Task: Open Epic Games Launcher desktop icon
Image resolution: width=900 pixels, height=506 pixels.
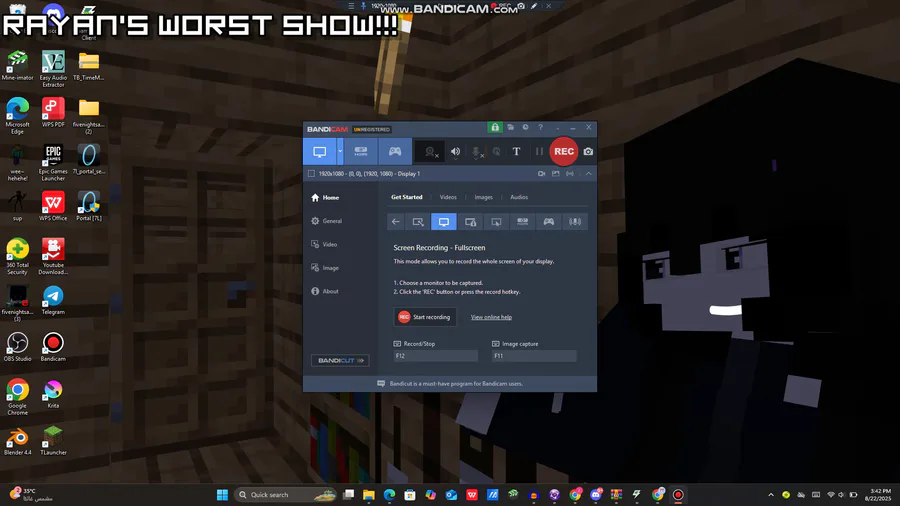Action: [53, 163]
